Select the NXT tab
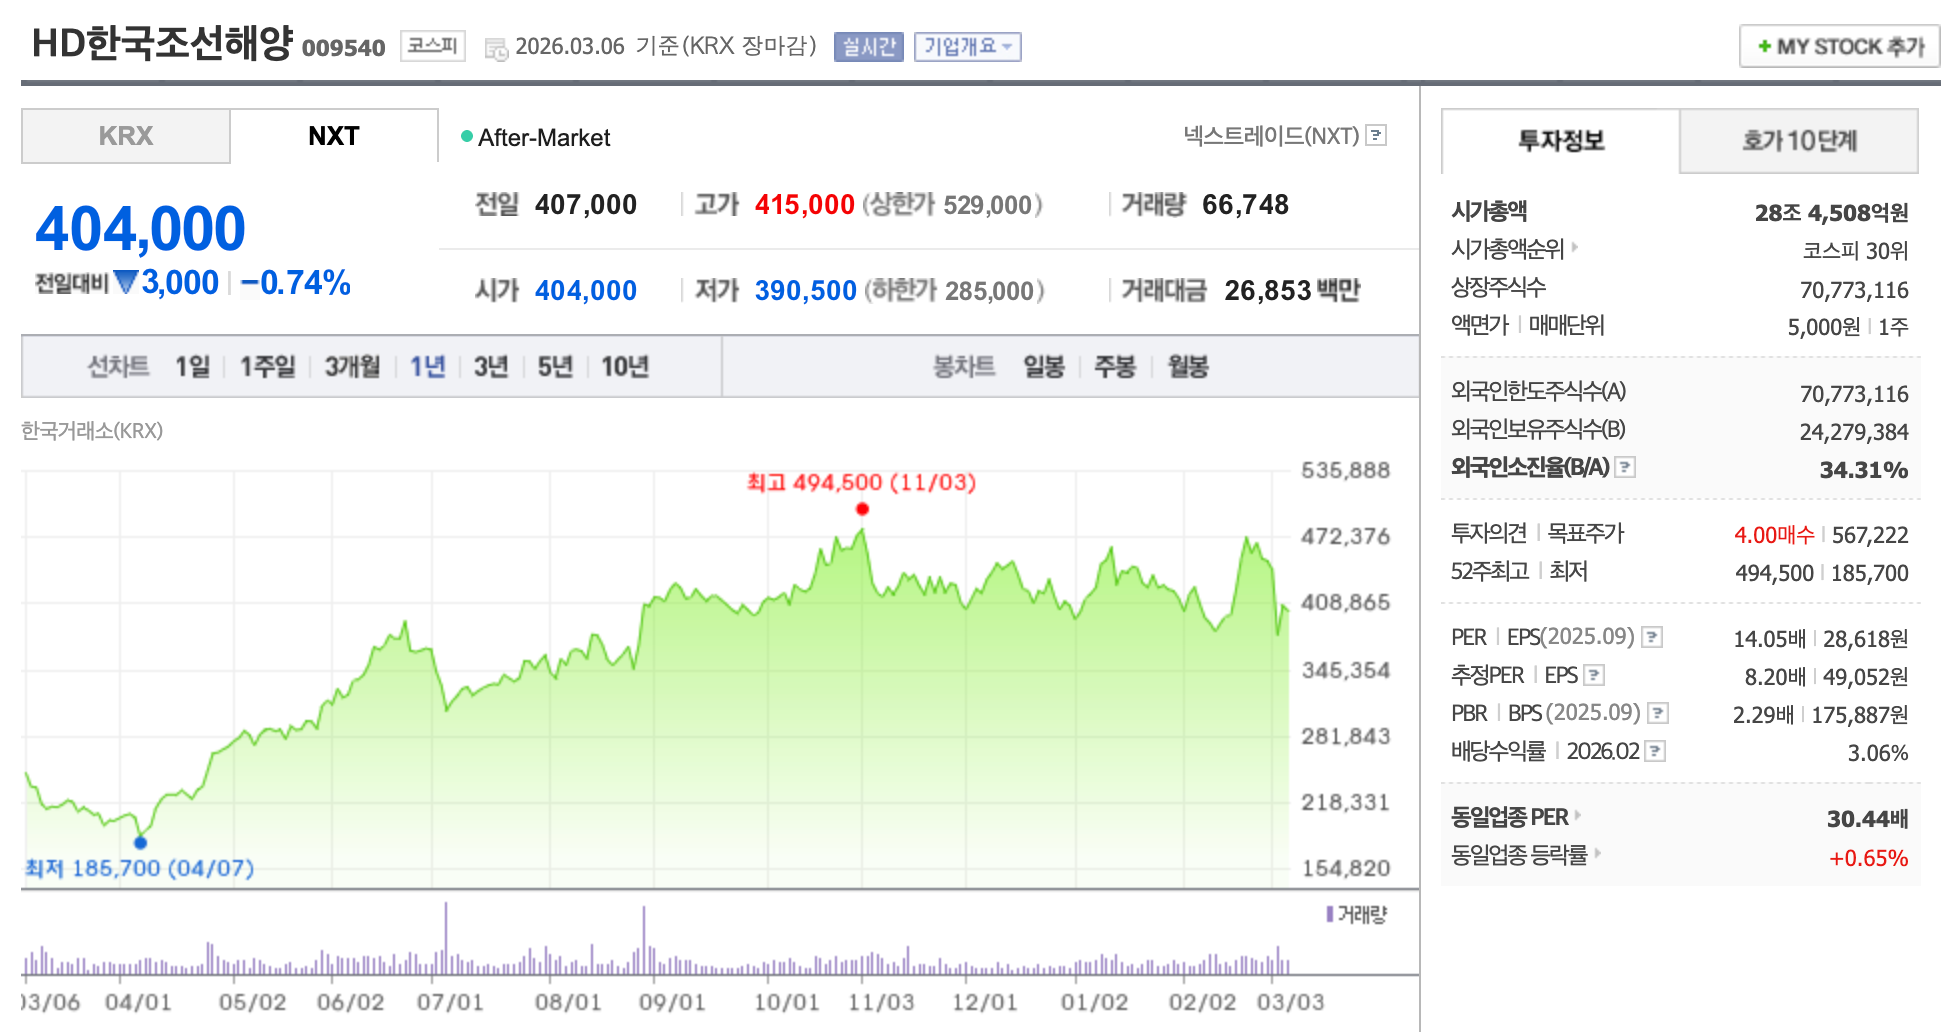This screenshot has height=1032, width=1958. pos(334,136)
